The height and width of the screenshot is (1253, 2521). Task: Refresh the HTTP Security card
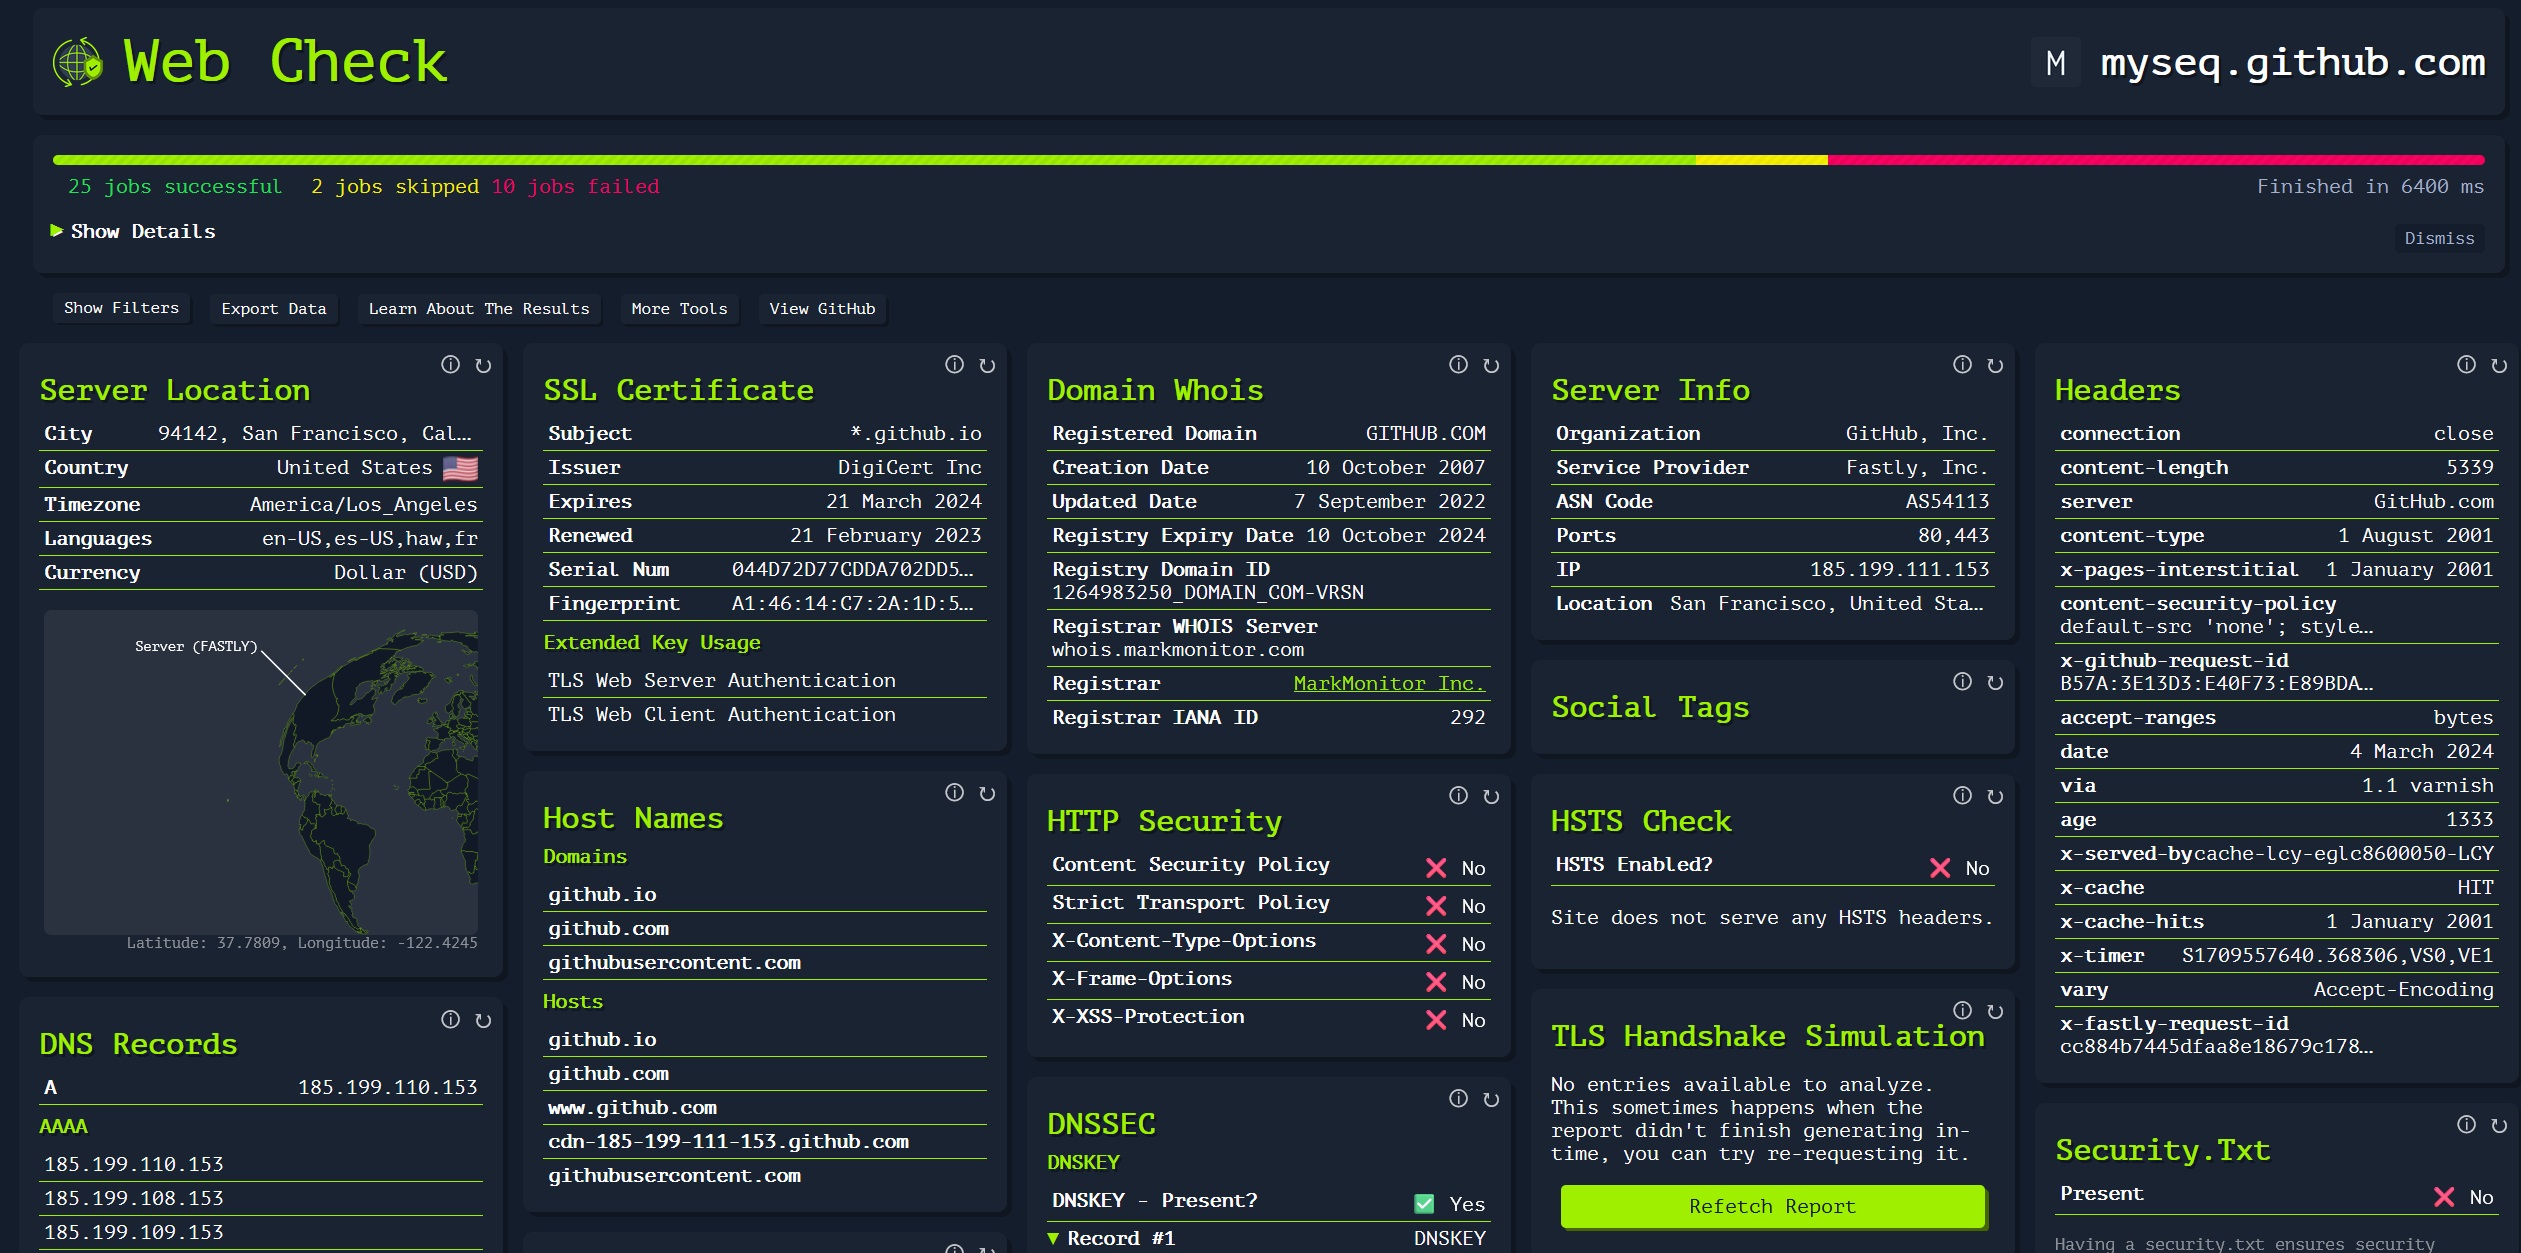pyautogui.click(x=1491, y=796)
